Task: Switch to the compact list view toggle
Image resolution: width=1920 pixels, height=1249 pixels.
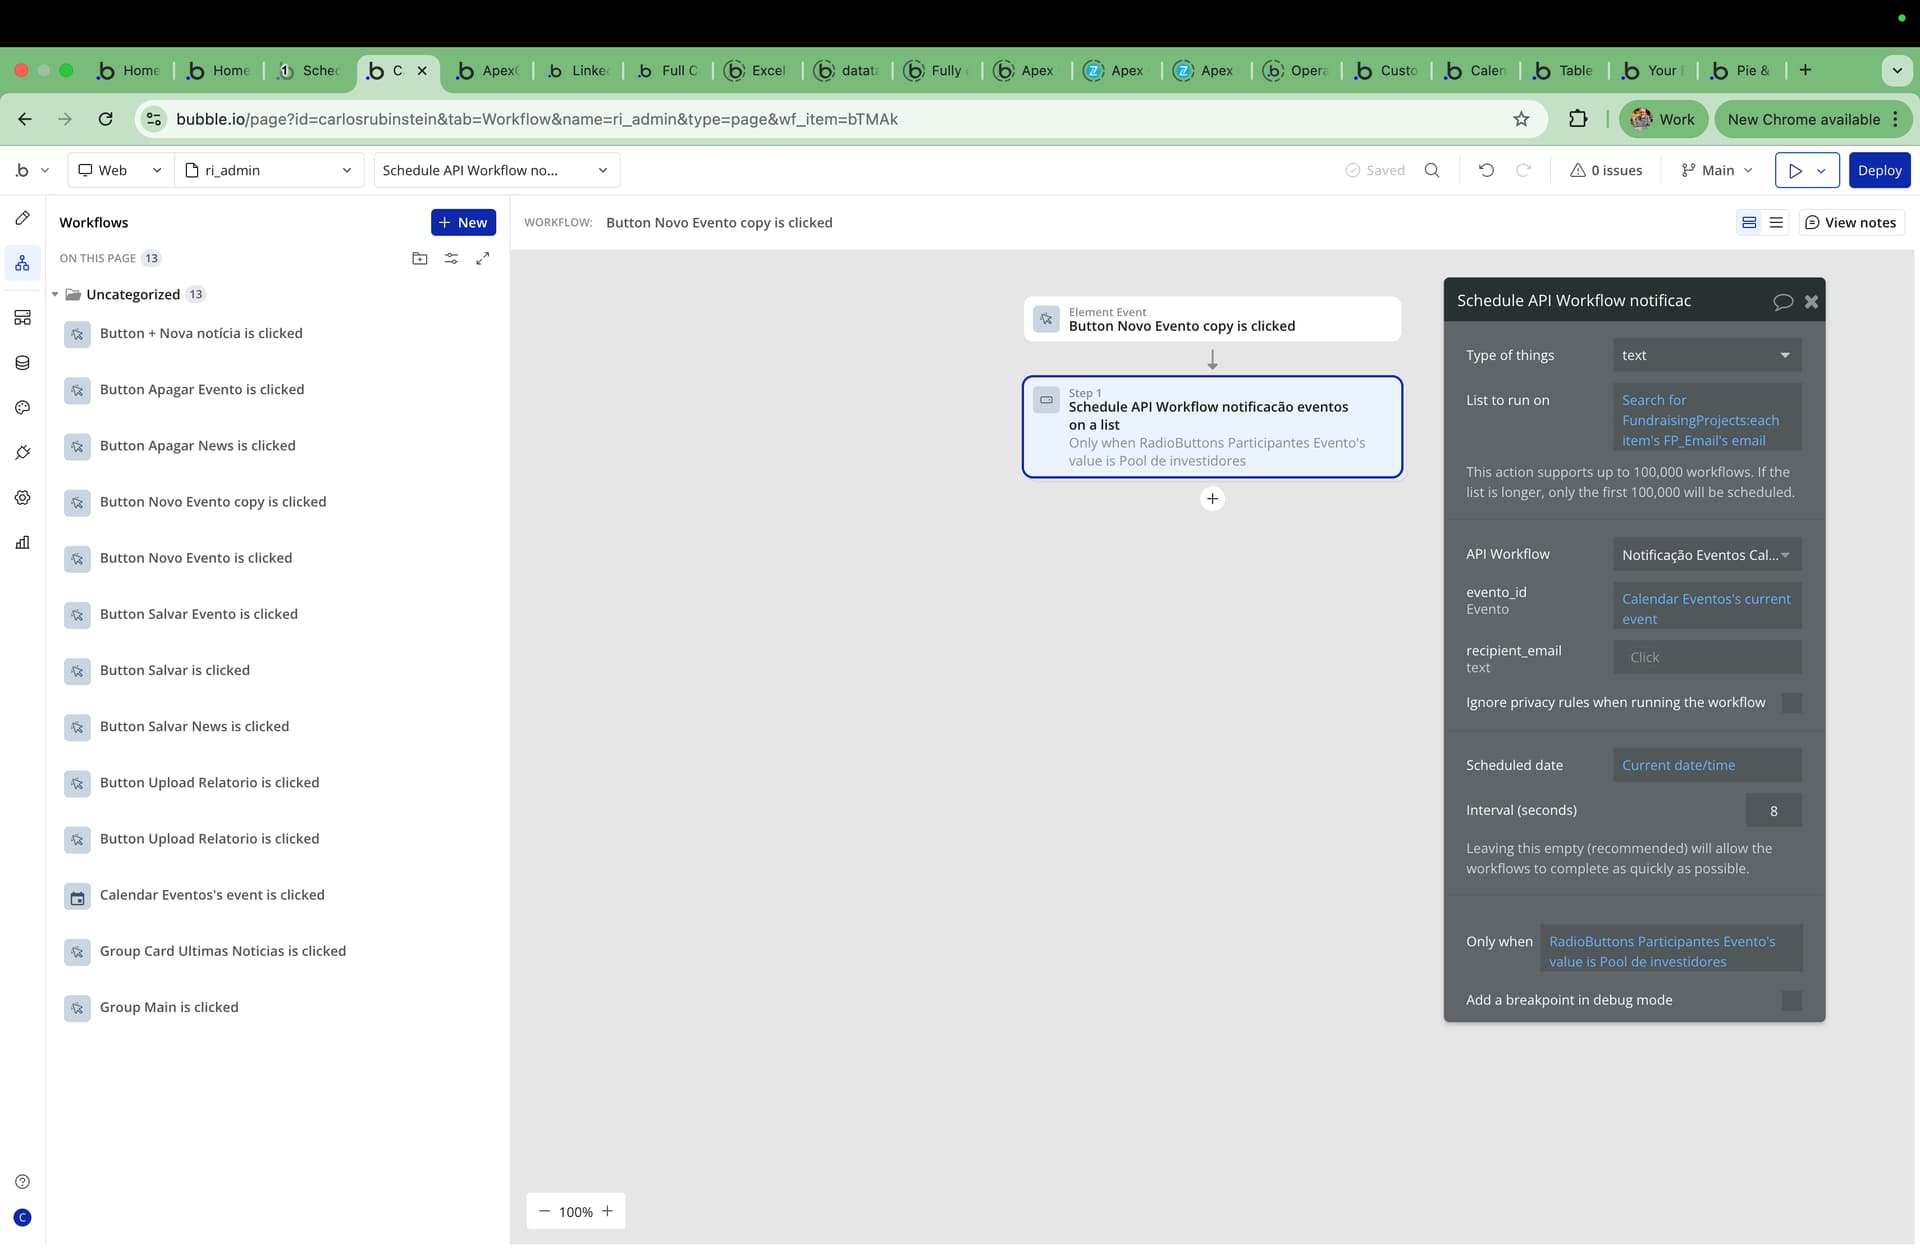Action: [1776, 222]
